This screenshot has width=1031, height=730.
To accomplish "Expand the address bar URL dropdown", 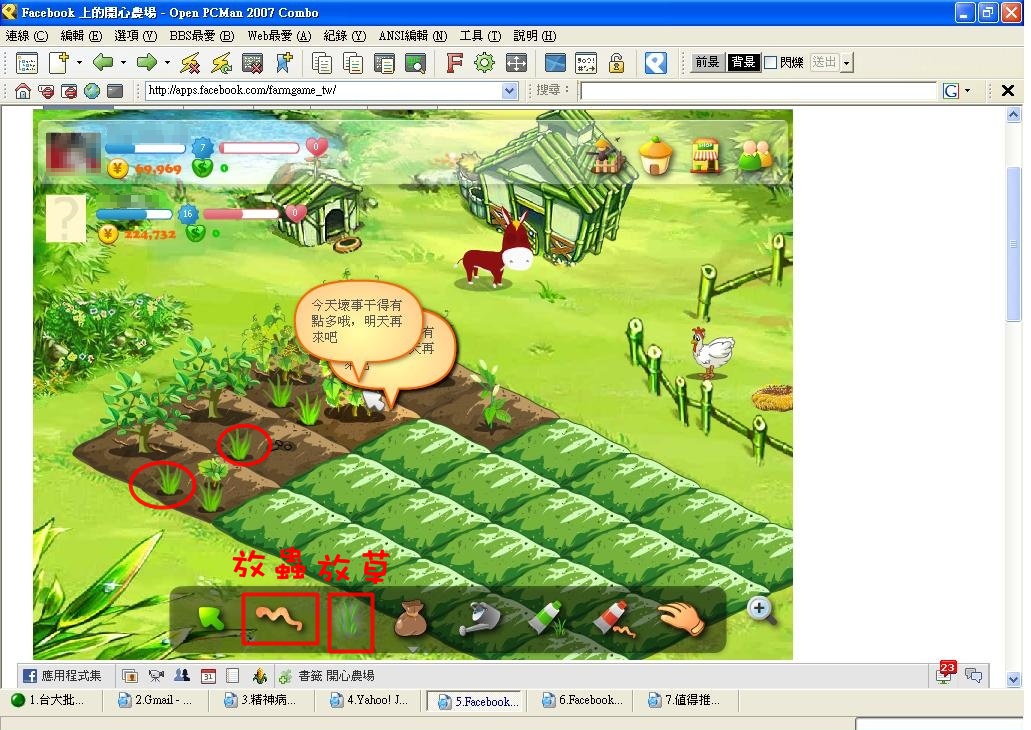I will [x=510, y=91].
